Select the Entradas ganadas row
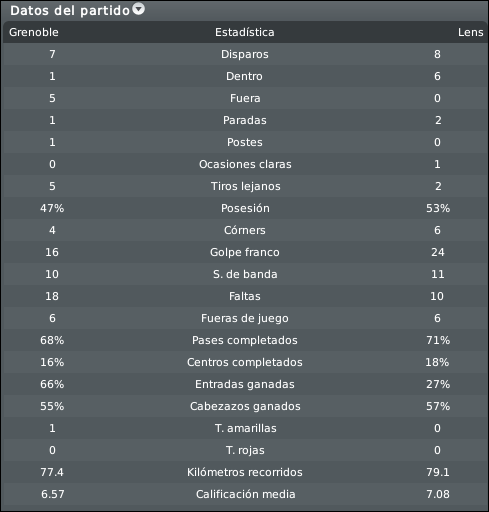 [x=245, y=384]
